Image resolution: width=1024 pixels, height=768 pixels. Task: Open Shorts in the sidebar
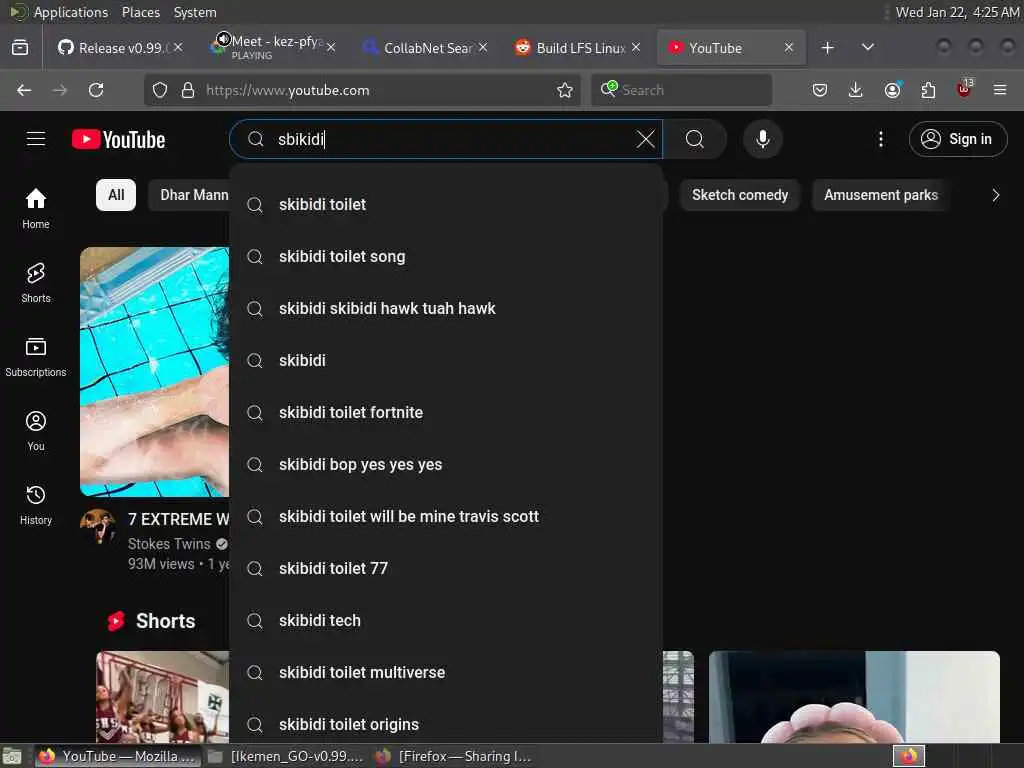click(x=36, y=283)
